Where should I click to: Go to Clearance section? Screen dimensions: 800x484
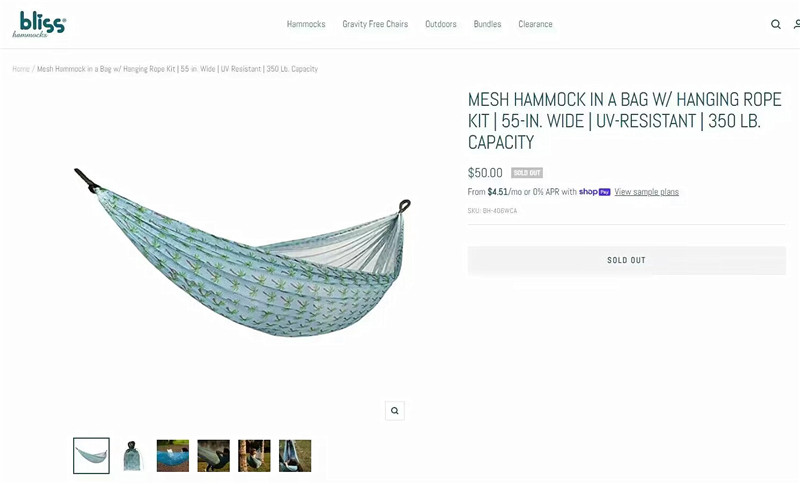[535, 24]
